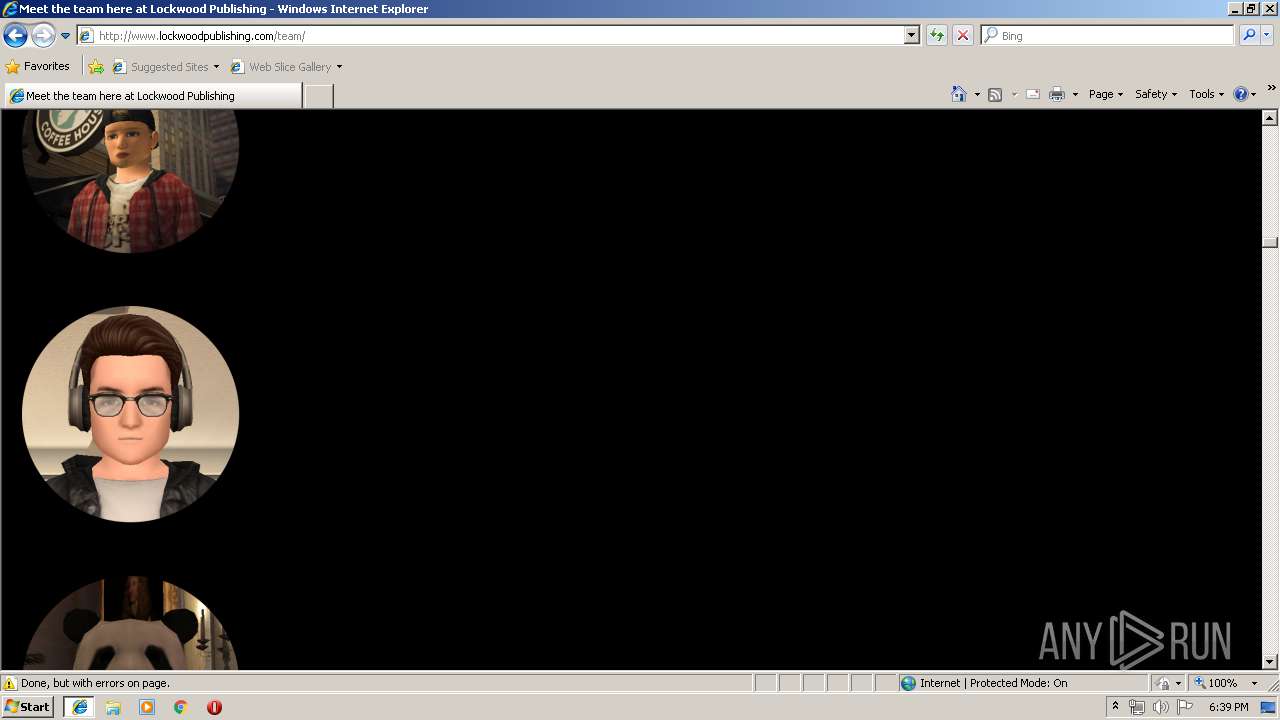Open Windows Explorer folder taskbar icon

coord(113,707)
